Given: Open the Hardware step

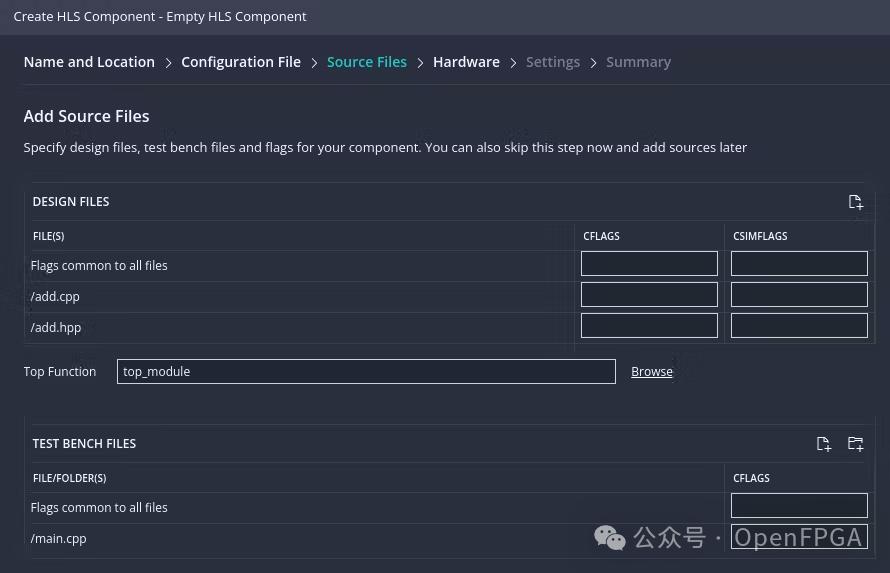Looking at the screenshot, I should (466, 62).
